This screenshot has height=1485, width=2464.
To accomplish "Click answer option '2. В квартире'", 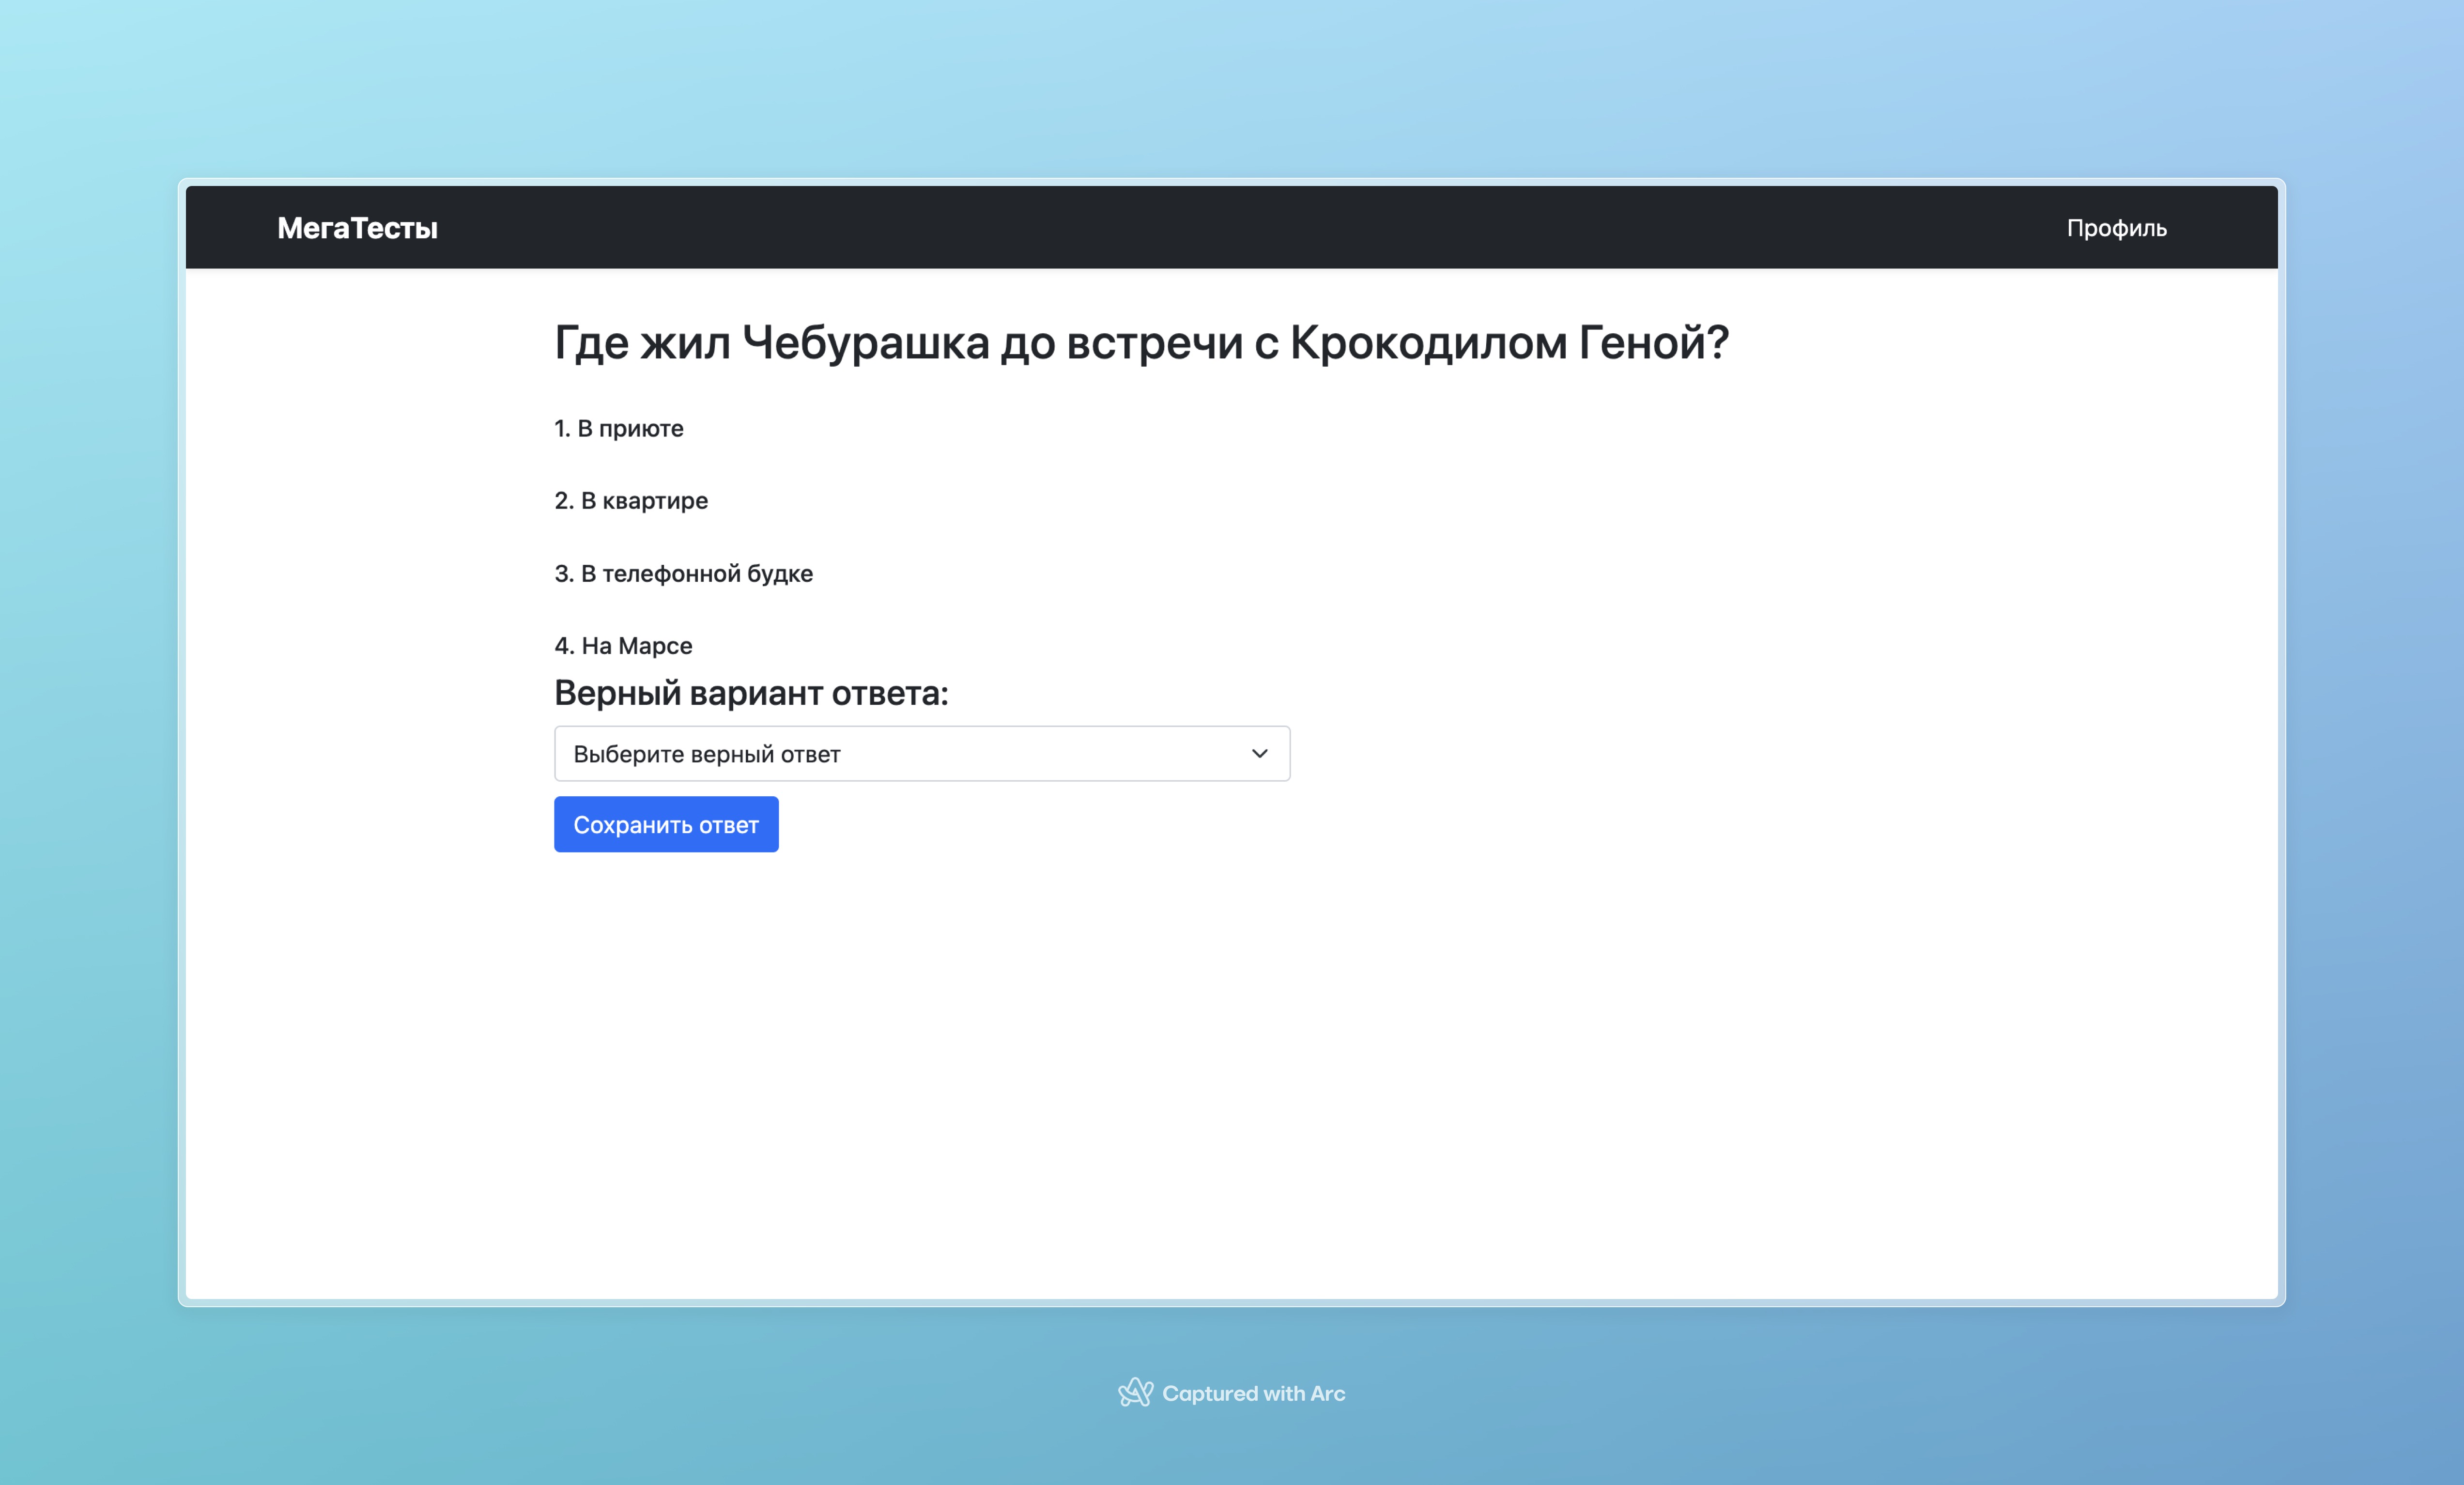I will pos(631,500).
